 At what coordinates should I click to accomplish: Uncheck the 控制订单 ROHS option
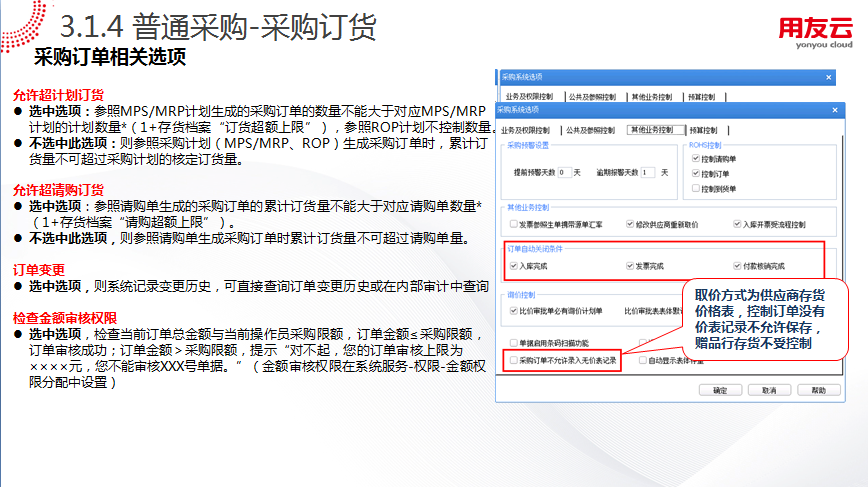click(695, 173)
